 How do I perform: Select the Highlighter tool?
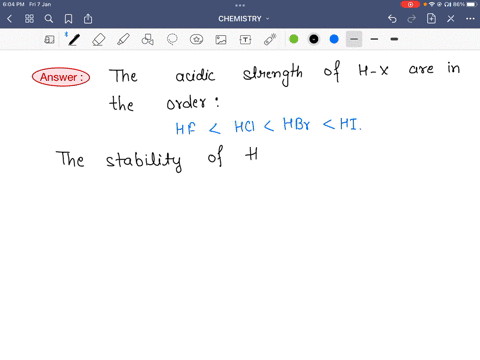click(123, 39)
